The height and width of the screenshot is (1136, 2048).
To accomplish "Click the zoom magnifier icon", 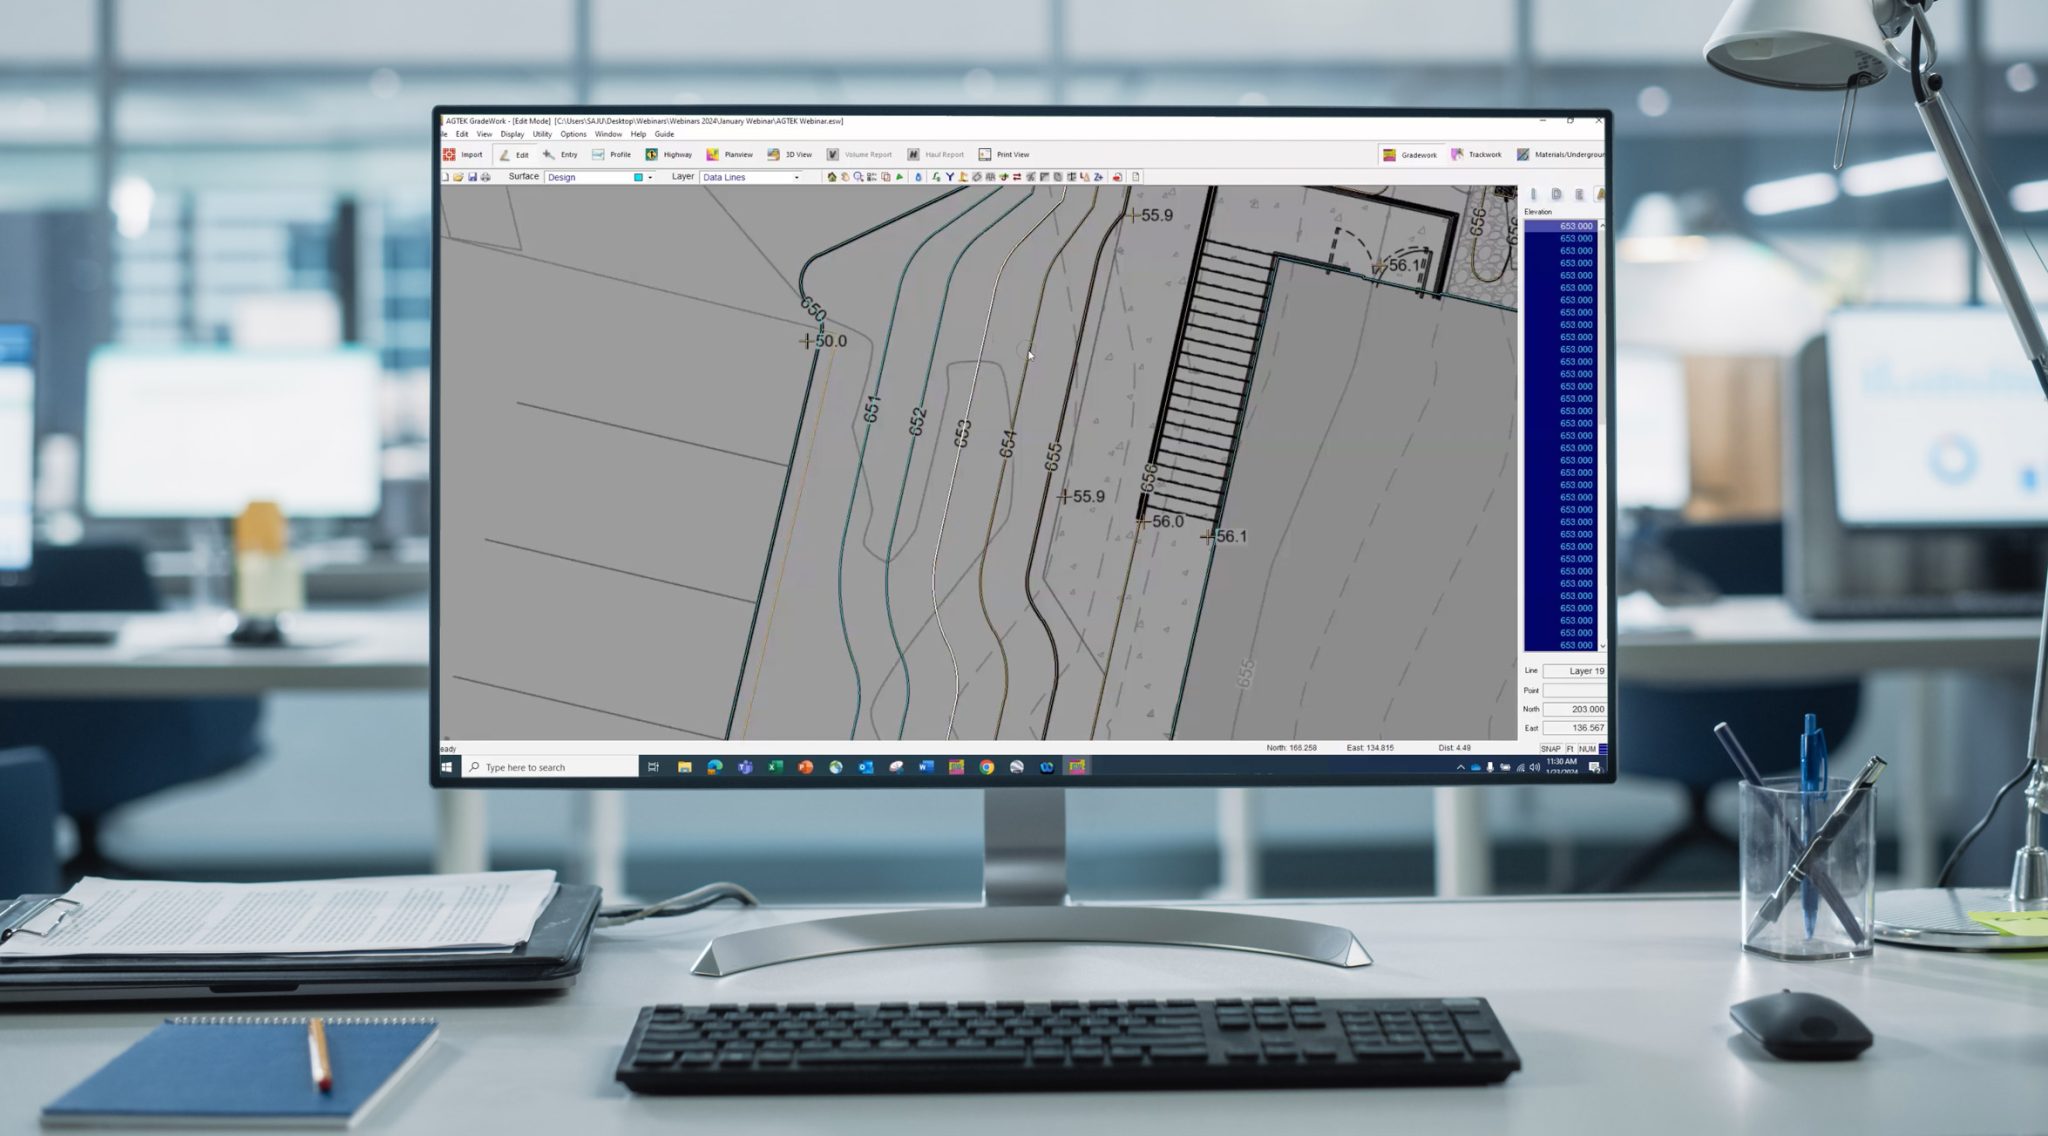I will coord(858,177).
